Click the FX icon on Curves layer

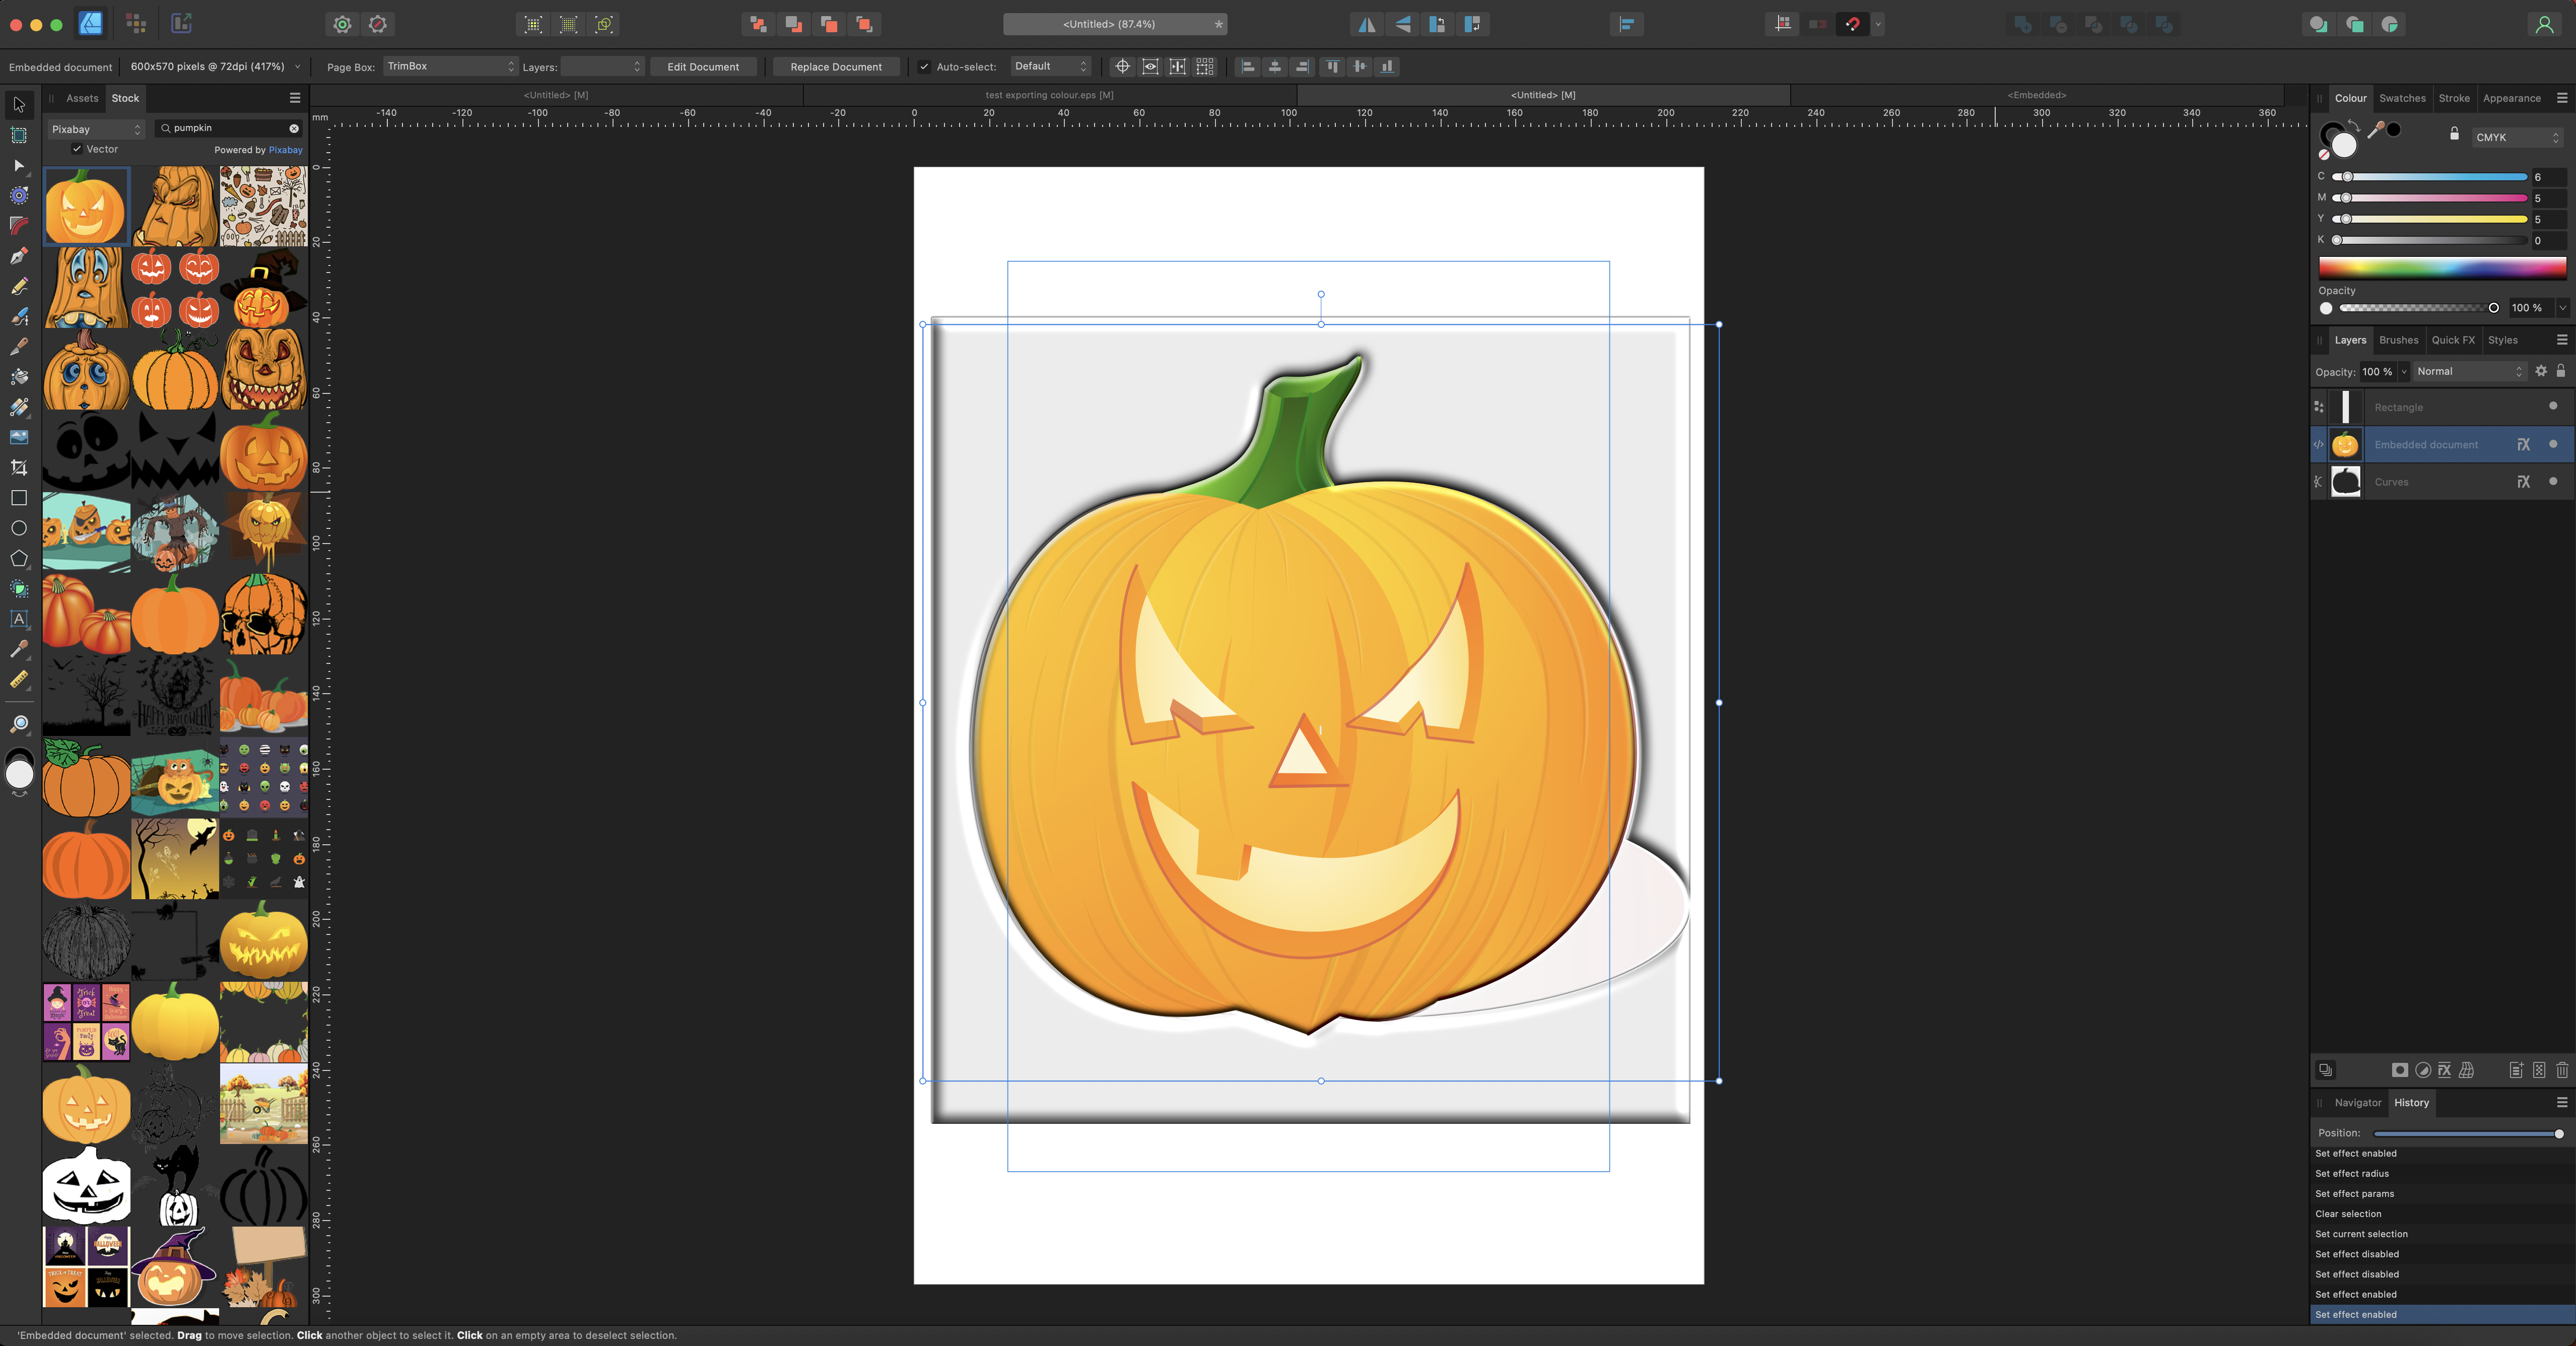pos(2523,482)
